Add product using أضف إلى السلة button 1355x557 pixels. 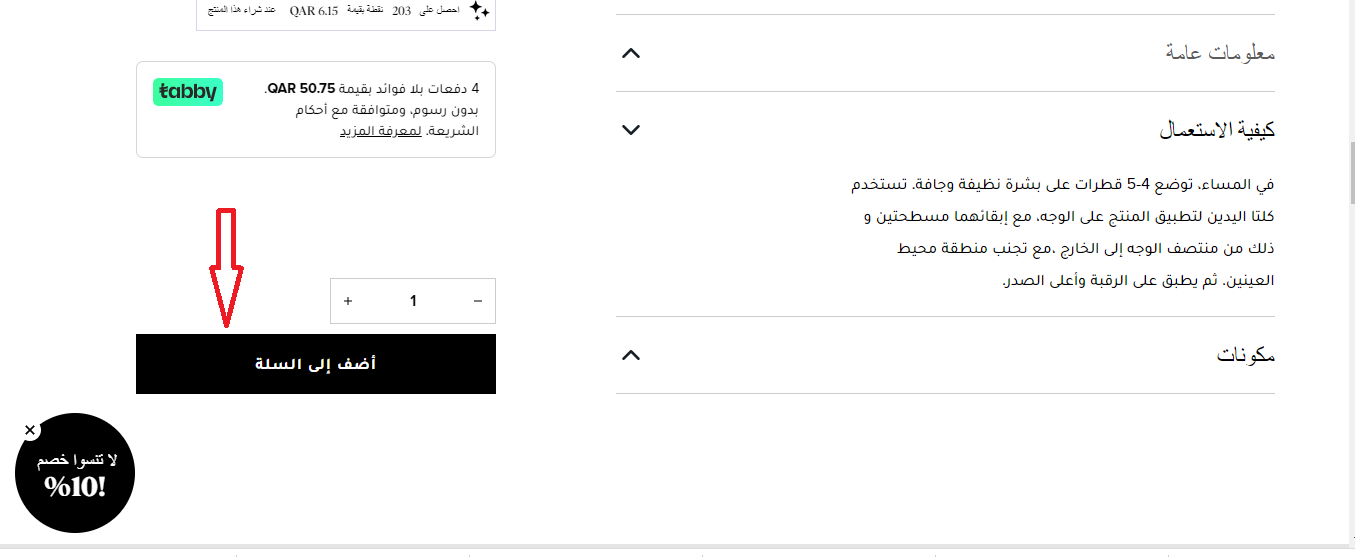click(316, 364)
